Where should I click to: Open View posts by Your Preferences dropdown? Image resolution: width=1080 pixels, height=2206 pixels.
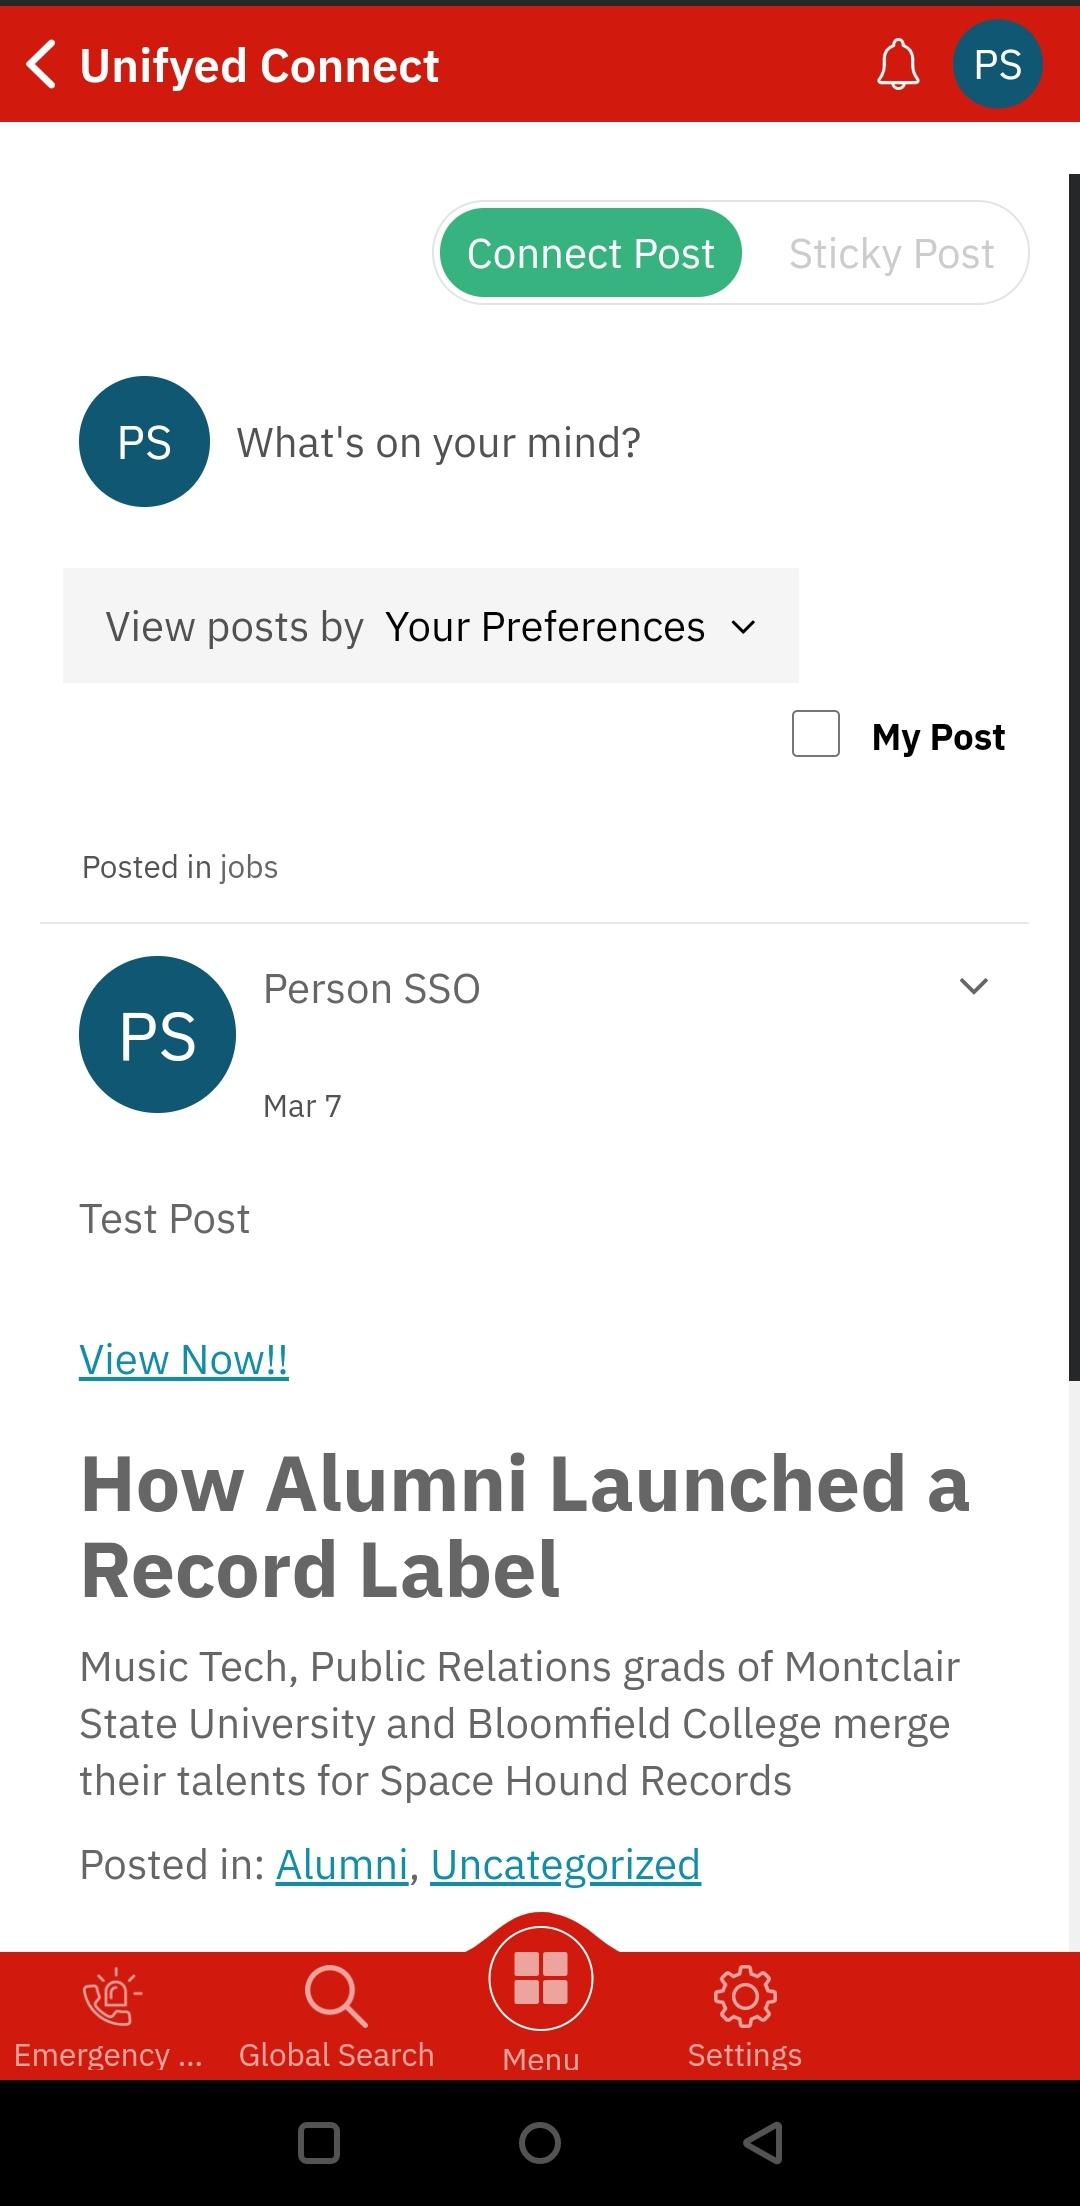[431, 626]
